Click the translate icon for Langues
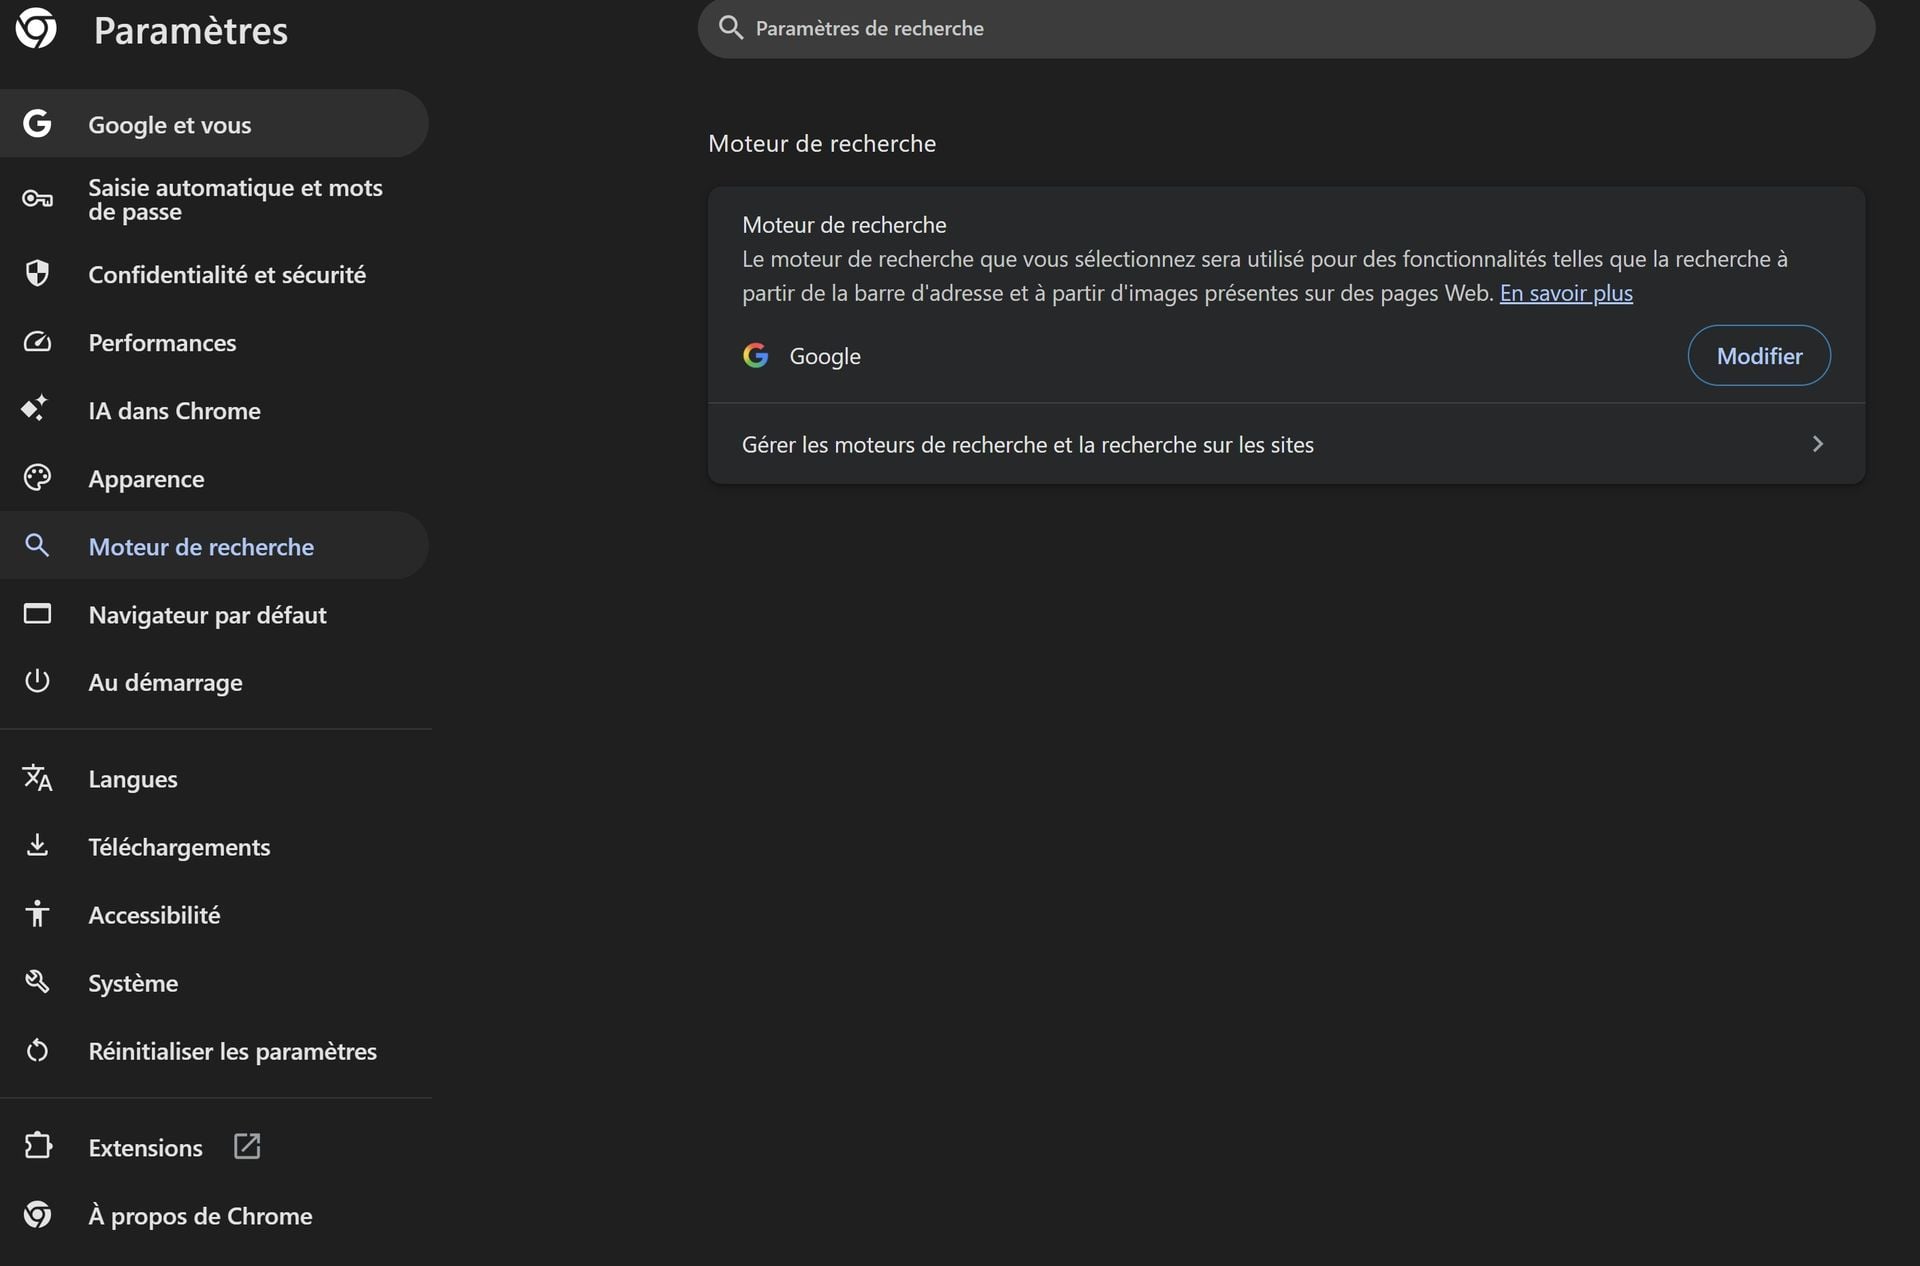The height and width of the screenshot is (1266, 1920). tap(37, 777)
